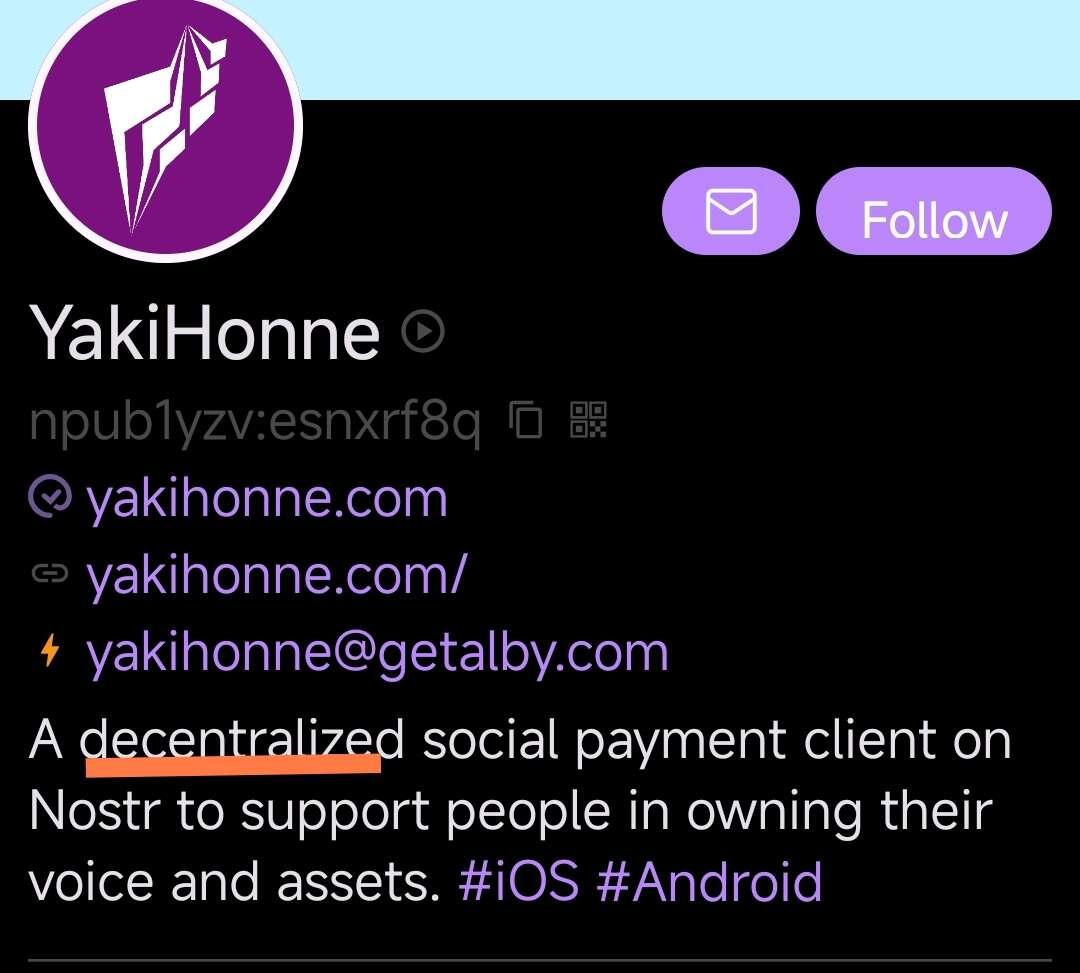Open the #iOS hashtag

click(x=519, y=881)
